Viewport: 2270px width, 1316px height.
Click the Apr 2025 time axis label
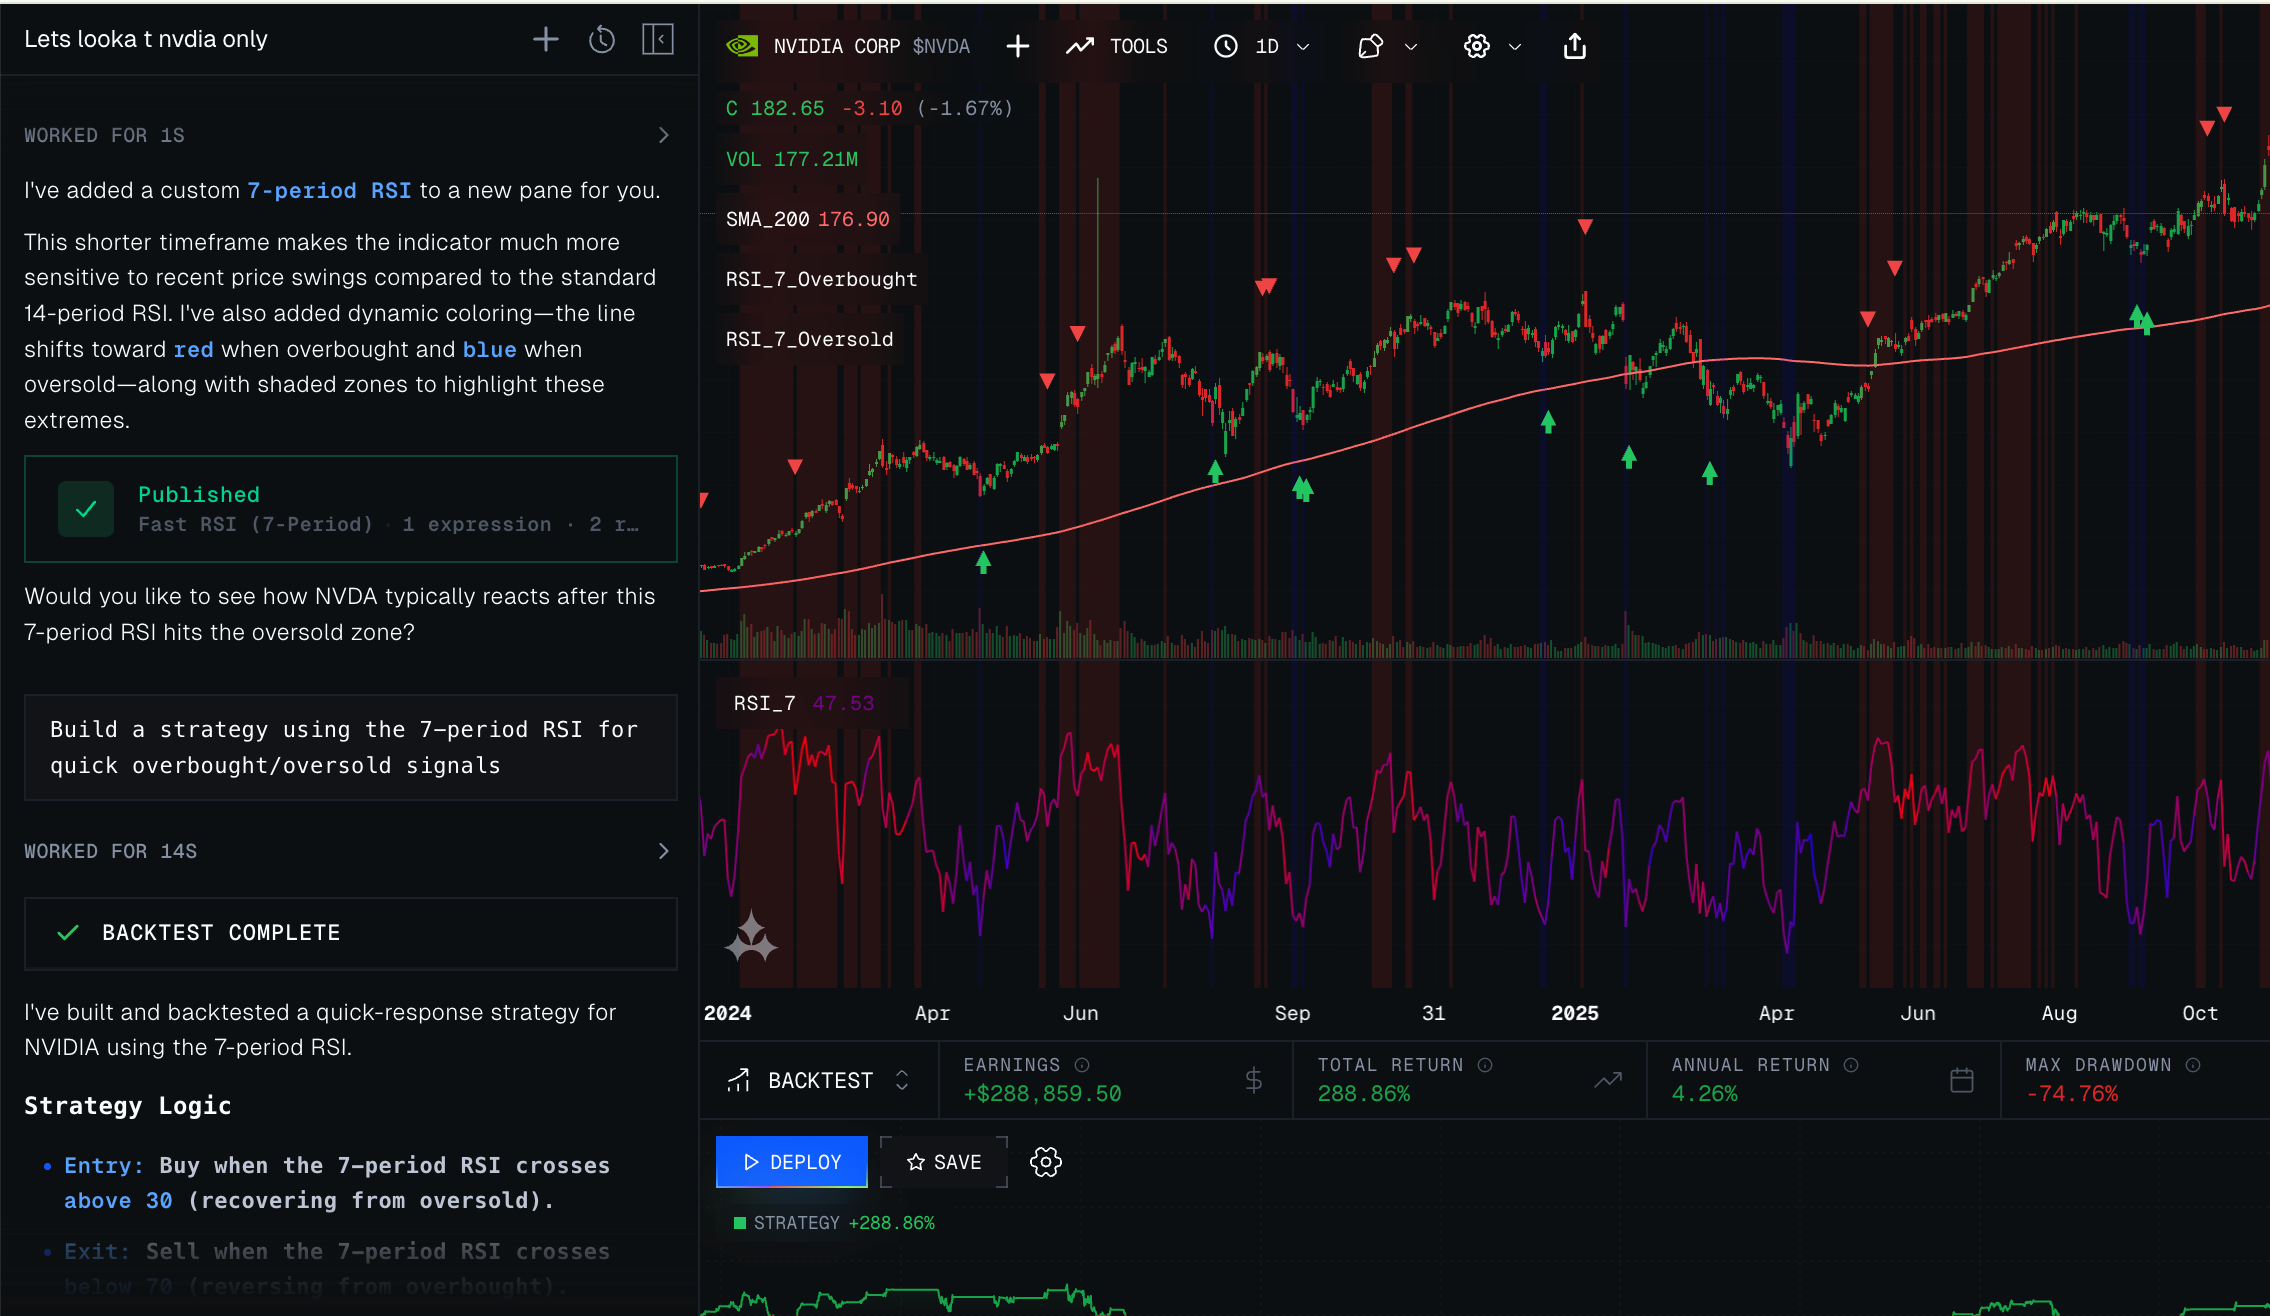1776,1013
